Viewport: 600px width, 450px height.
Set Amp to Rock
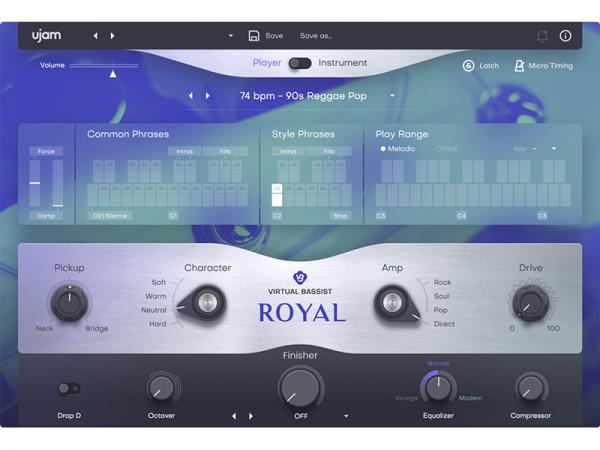point(442,282)
